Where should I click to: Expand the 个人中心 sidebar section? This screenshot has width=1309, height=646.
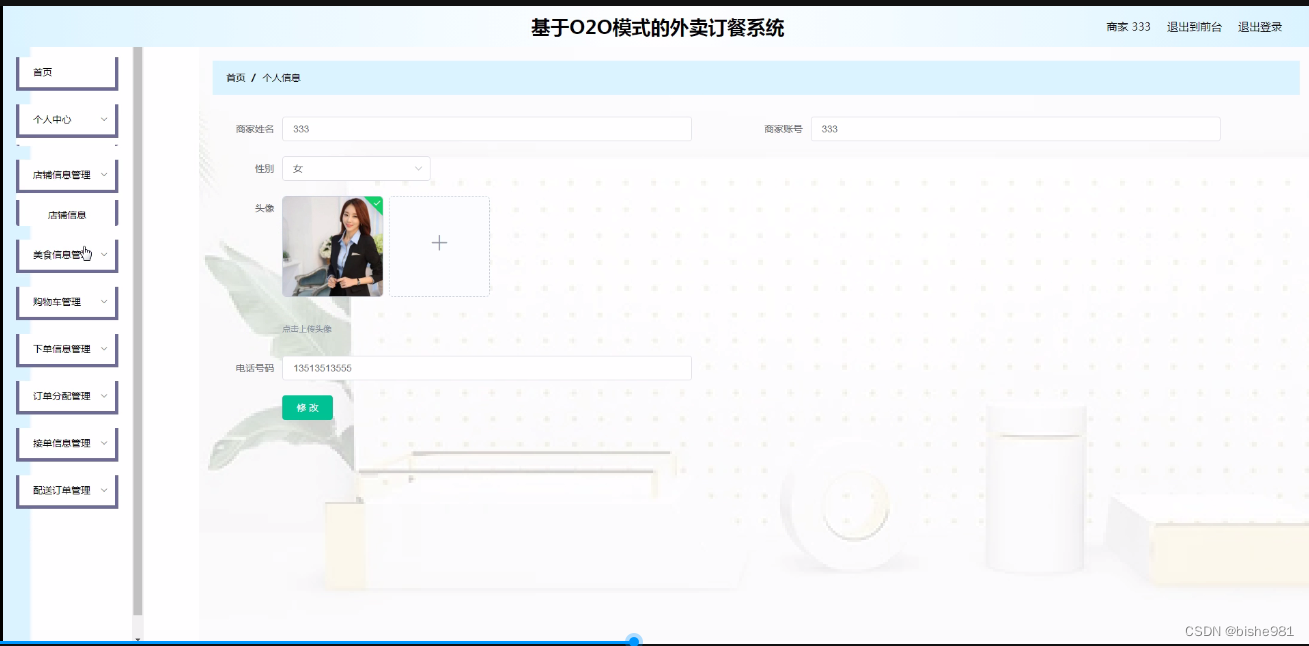(66, 119)
